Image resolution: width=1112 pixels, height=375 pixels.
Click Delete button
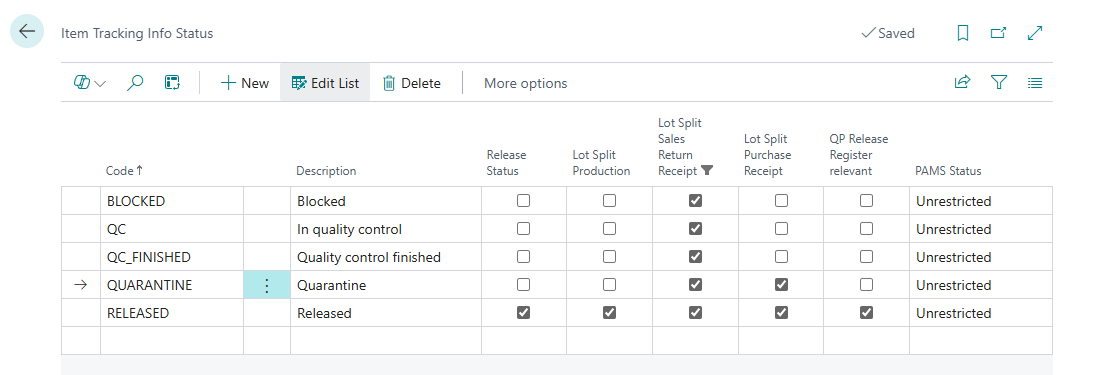412,83
